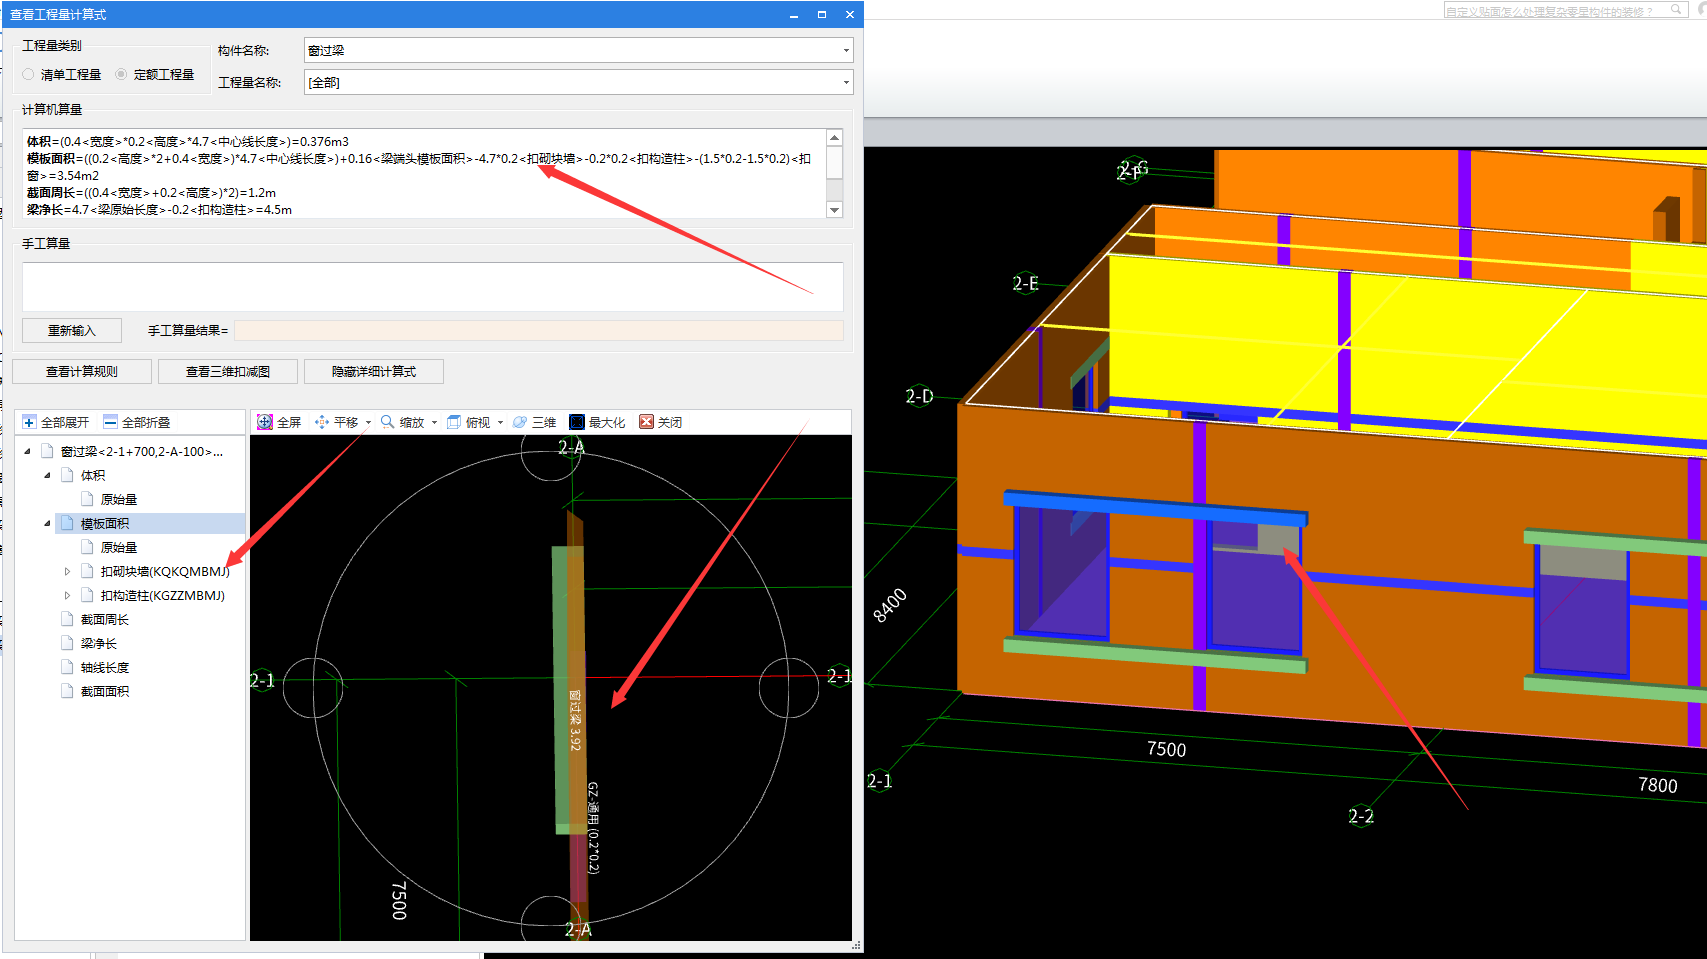
Task: Click the 重新输入 button
Action: click(72, 331)
